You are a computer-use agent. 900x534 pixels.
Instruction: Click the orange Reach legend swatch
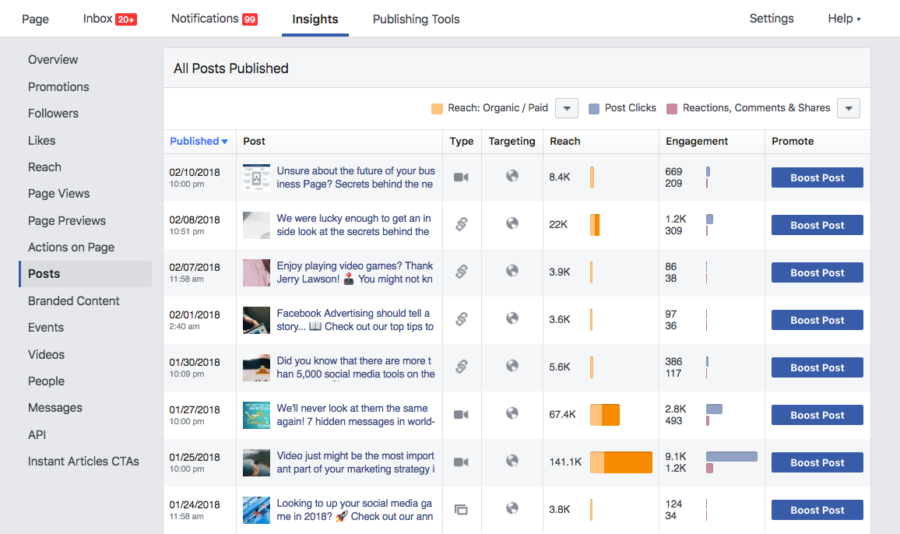[x=437, y=109]
